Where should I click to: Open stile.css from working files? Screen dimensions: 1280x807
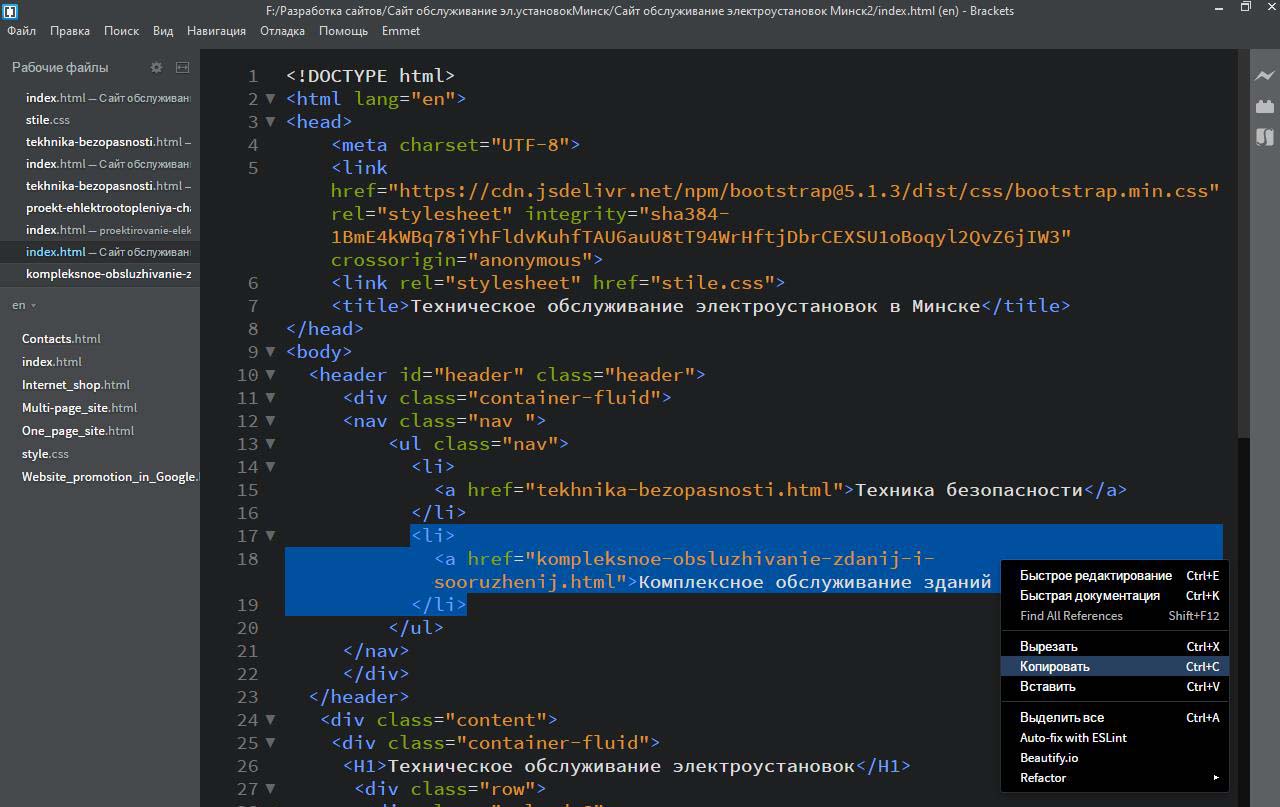click(x=48, y=120)
